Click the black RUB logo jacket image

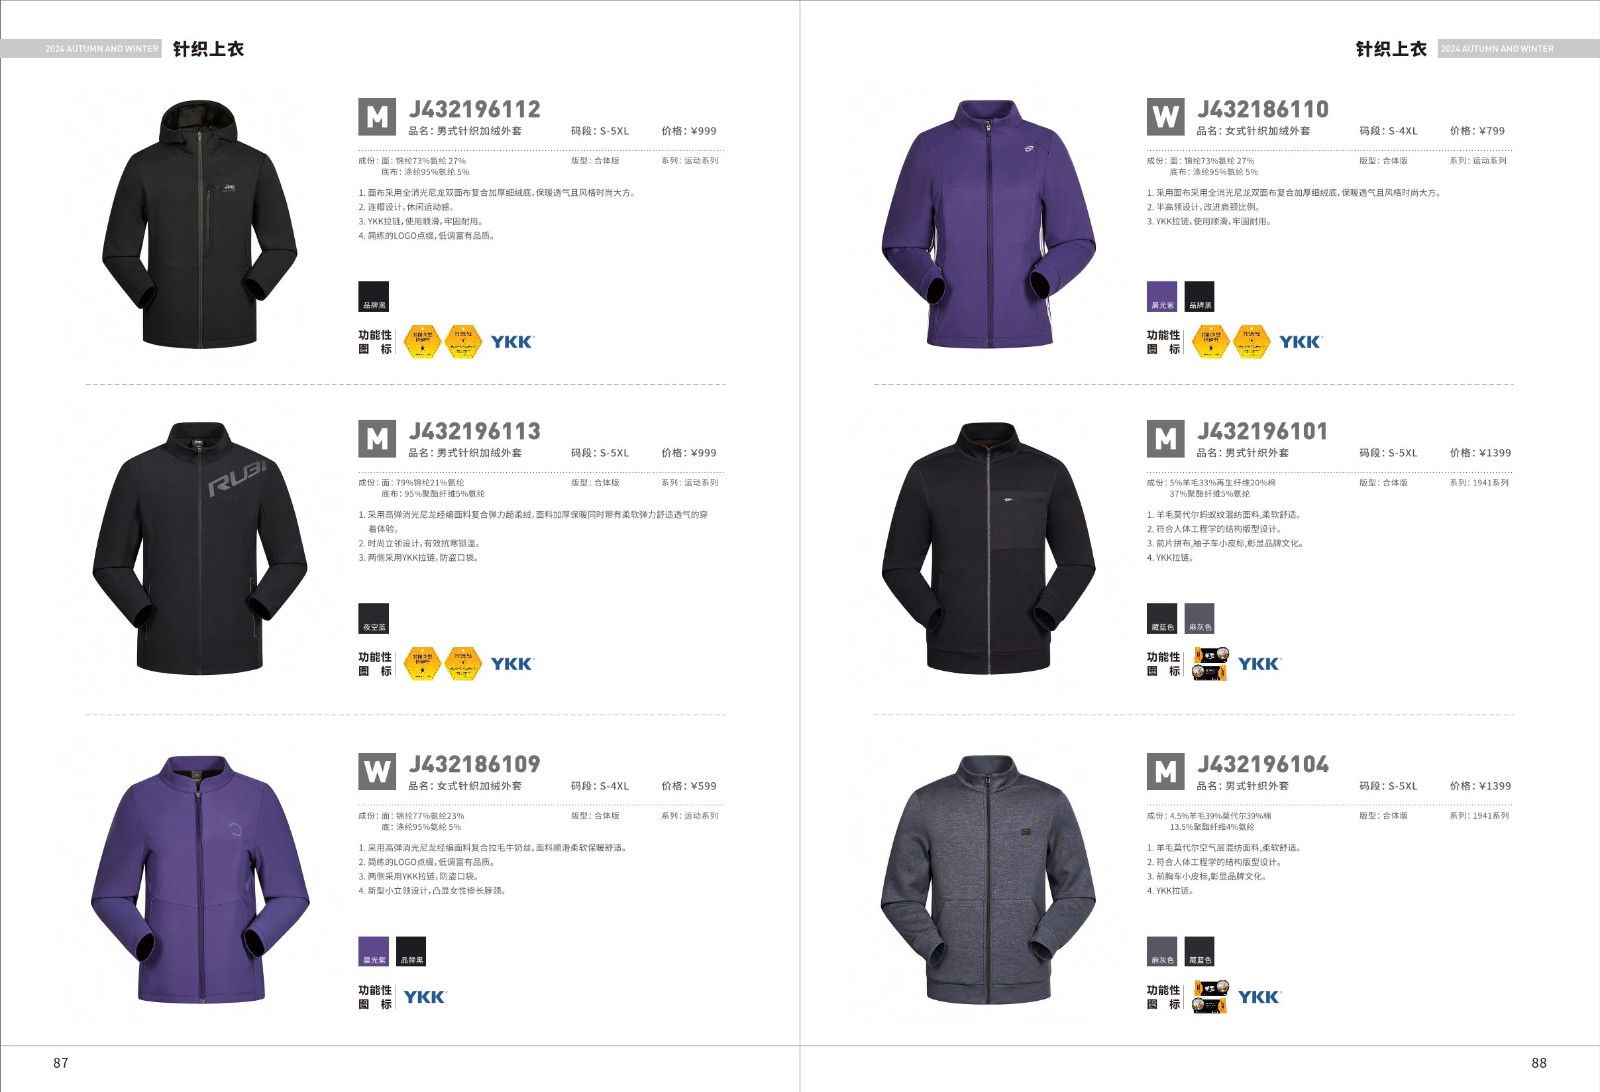click(200, 548)
